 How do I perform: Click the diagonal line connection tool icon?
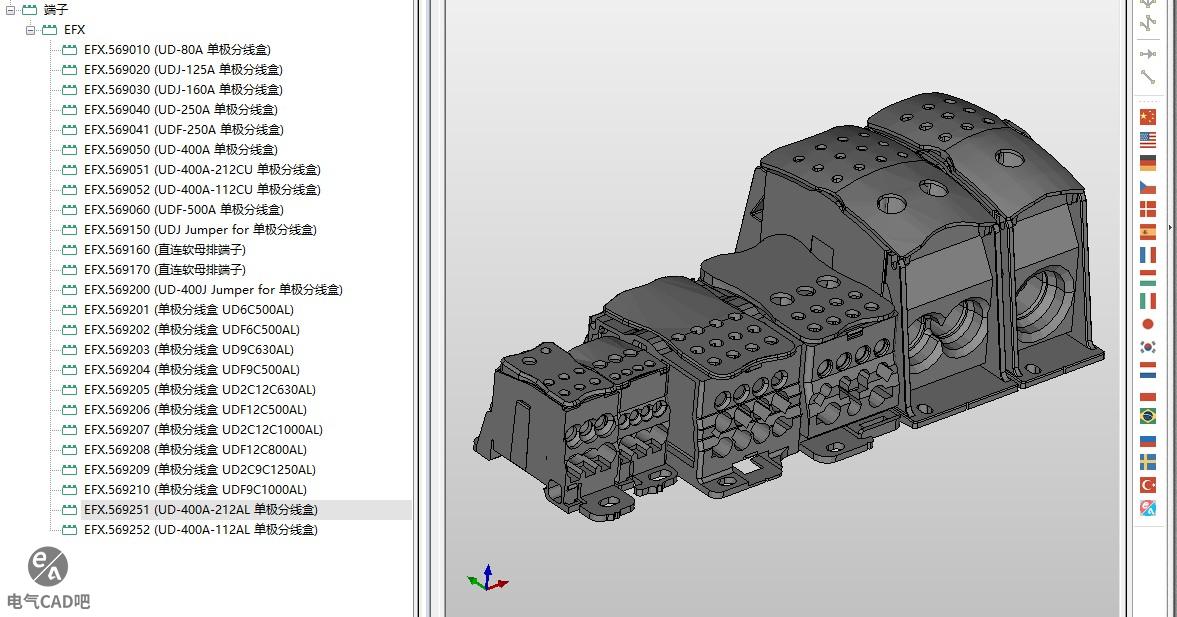coord(1147,77)
